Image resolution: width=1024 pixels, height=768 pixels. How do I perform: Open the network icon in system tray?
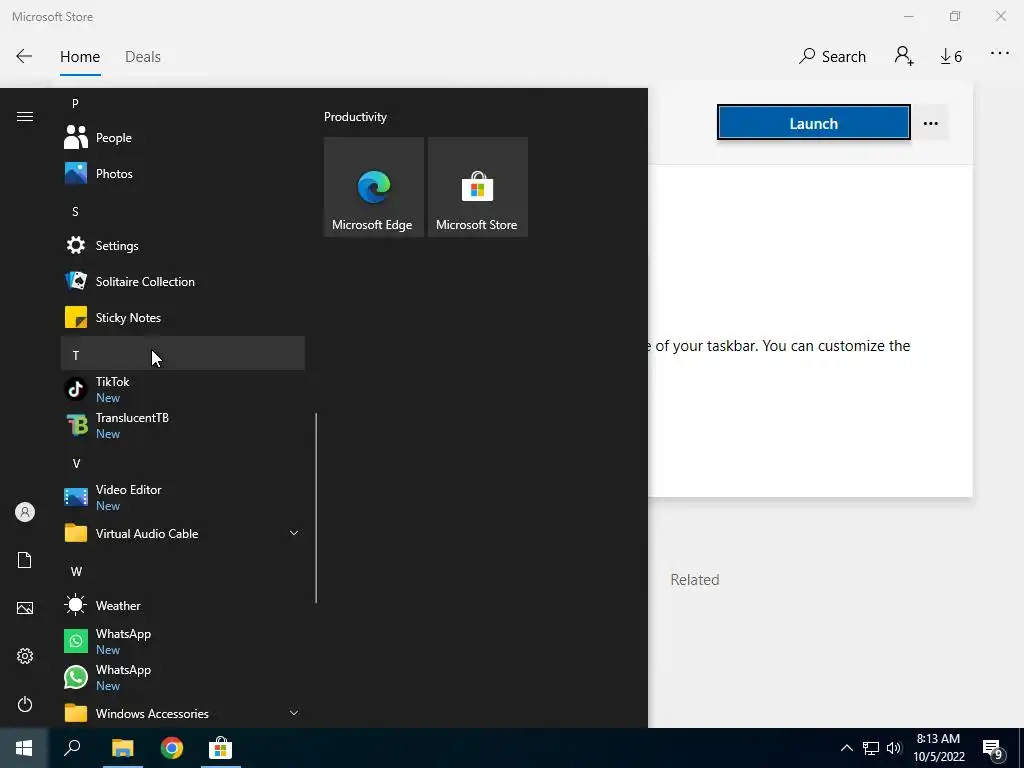(871, 748)
